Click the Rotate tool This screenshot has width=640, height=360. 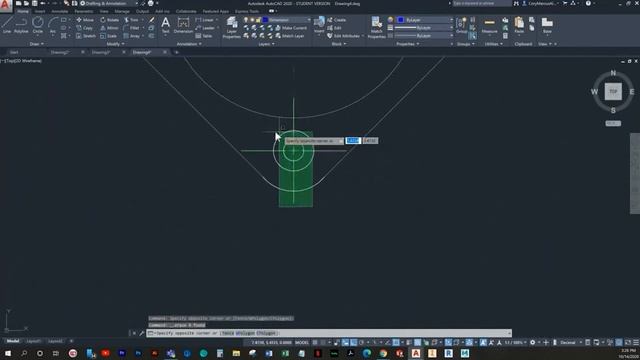[109, 20]
